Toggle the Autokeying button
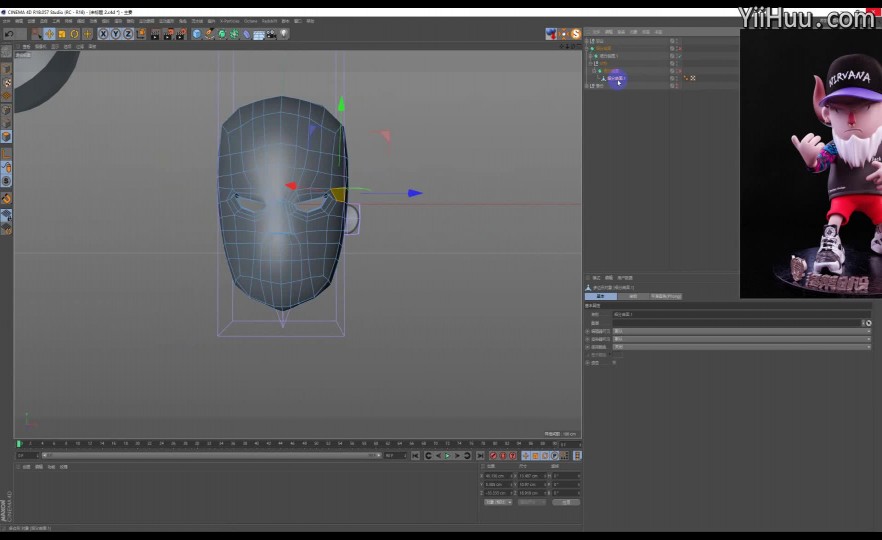Viewport: 882px width, 540px height. (x=503, y=456)
